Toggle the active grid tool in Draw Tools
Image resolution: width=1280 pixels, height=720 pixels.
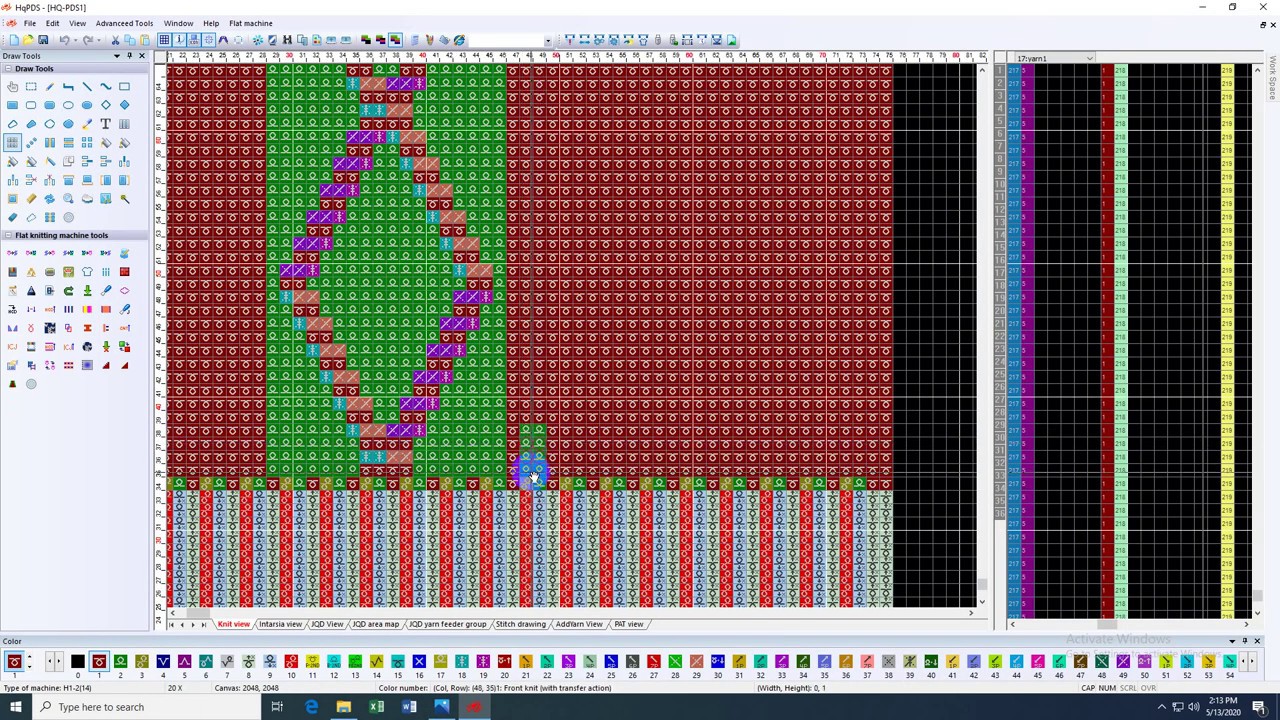pos(12,142)
